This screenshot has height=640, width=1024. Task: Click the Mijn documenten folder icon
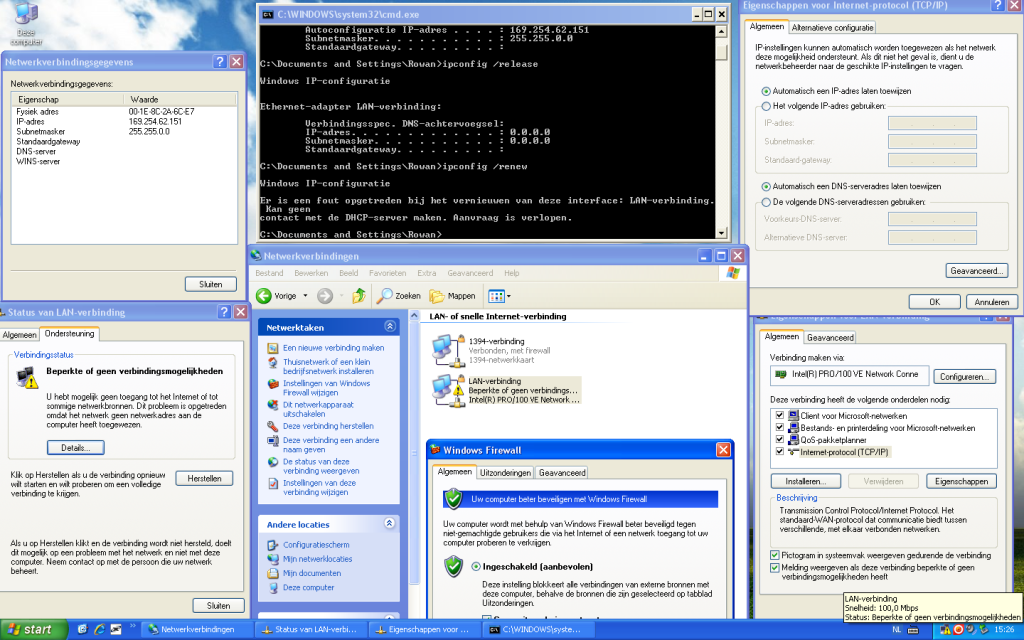(x=273, y=573)
